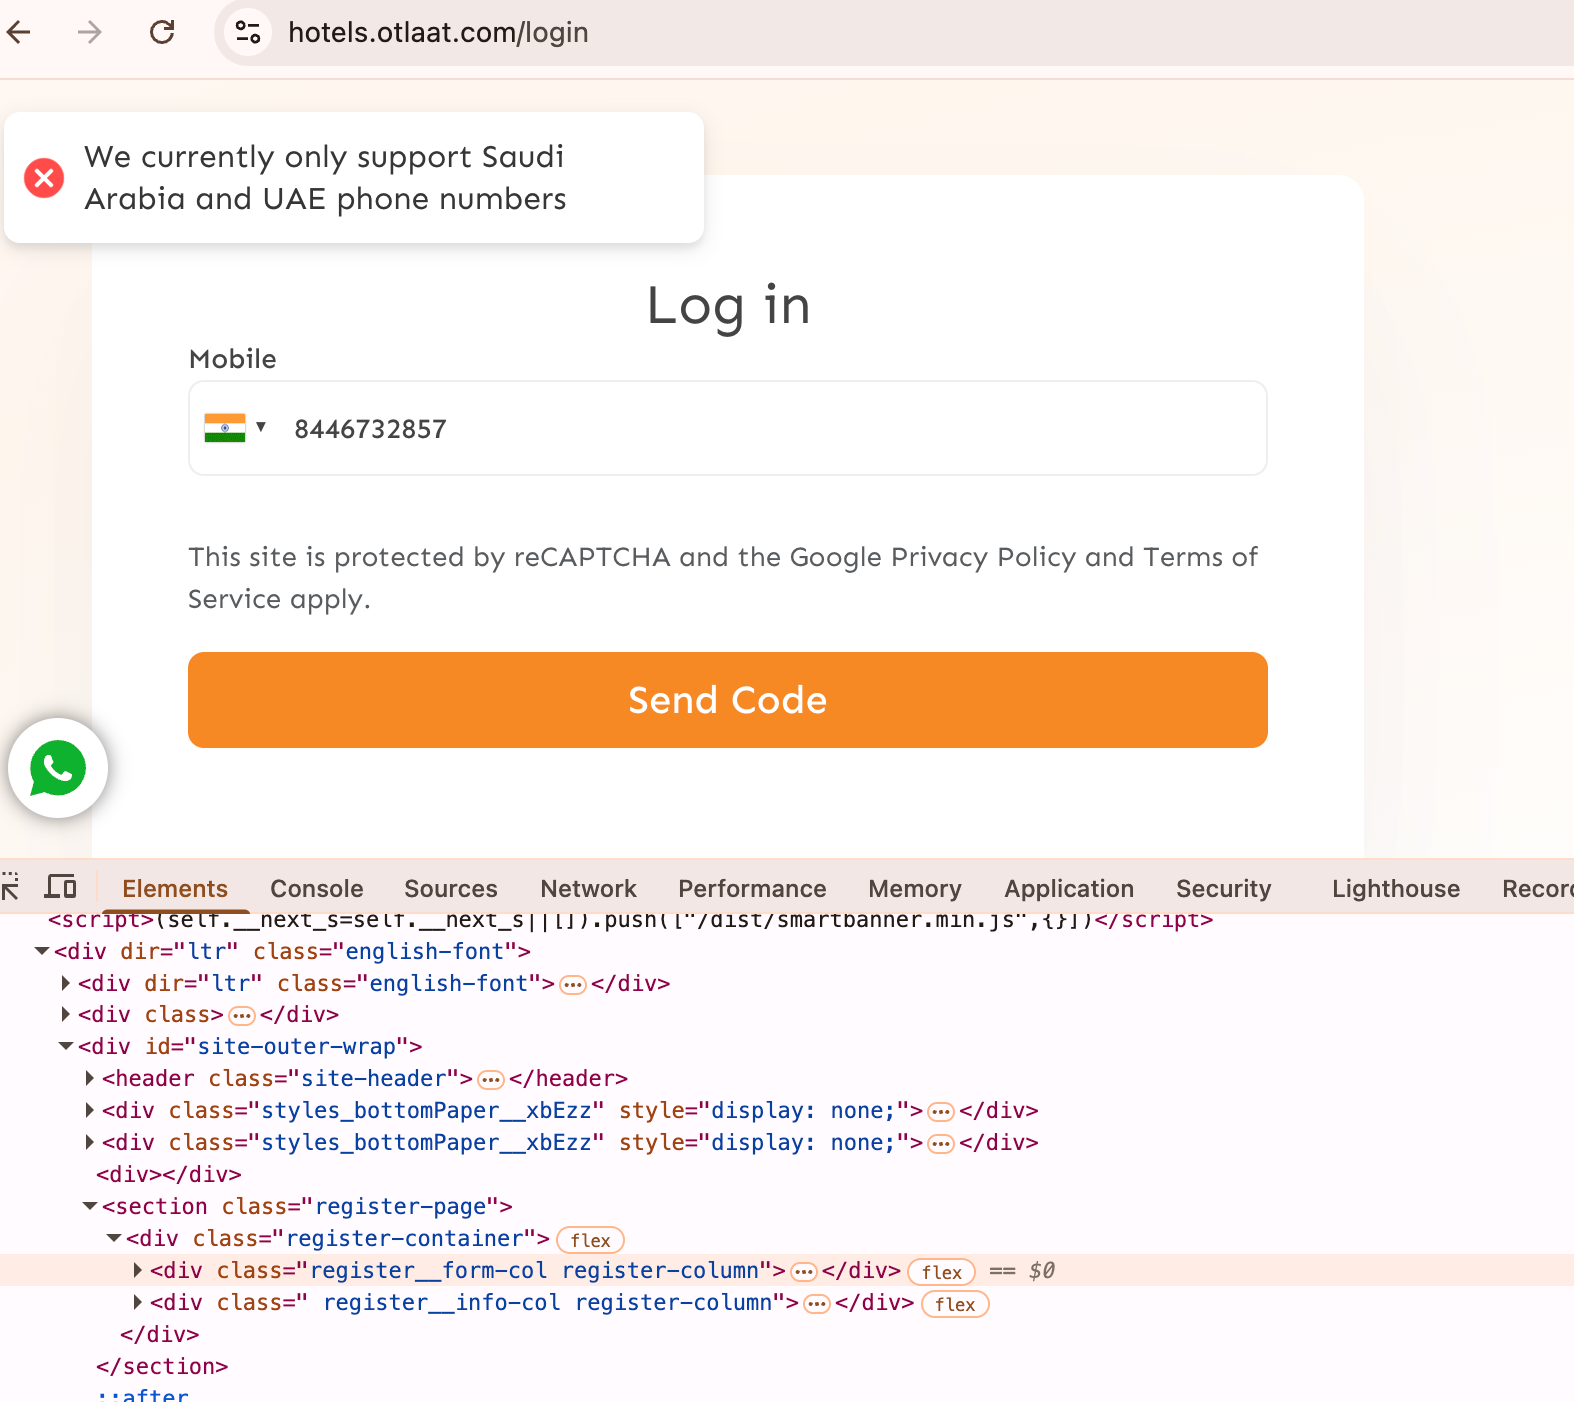This screenshot has width=1574, height=1402.
Task: Open the Memory tab
Action: tap(915, 888)
